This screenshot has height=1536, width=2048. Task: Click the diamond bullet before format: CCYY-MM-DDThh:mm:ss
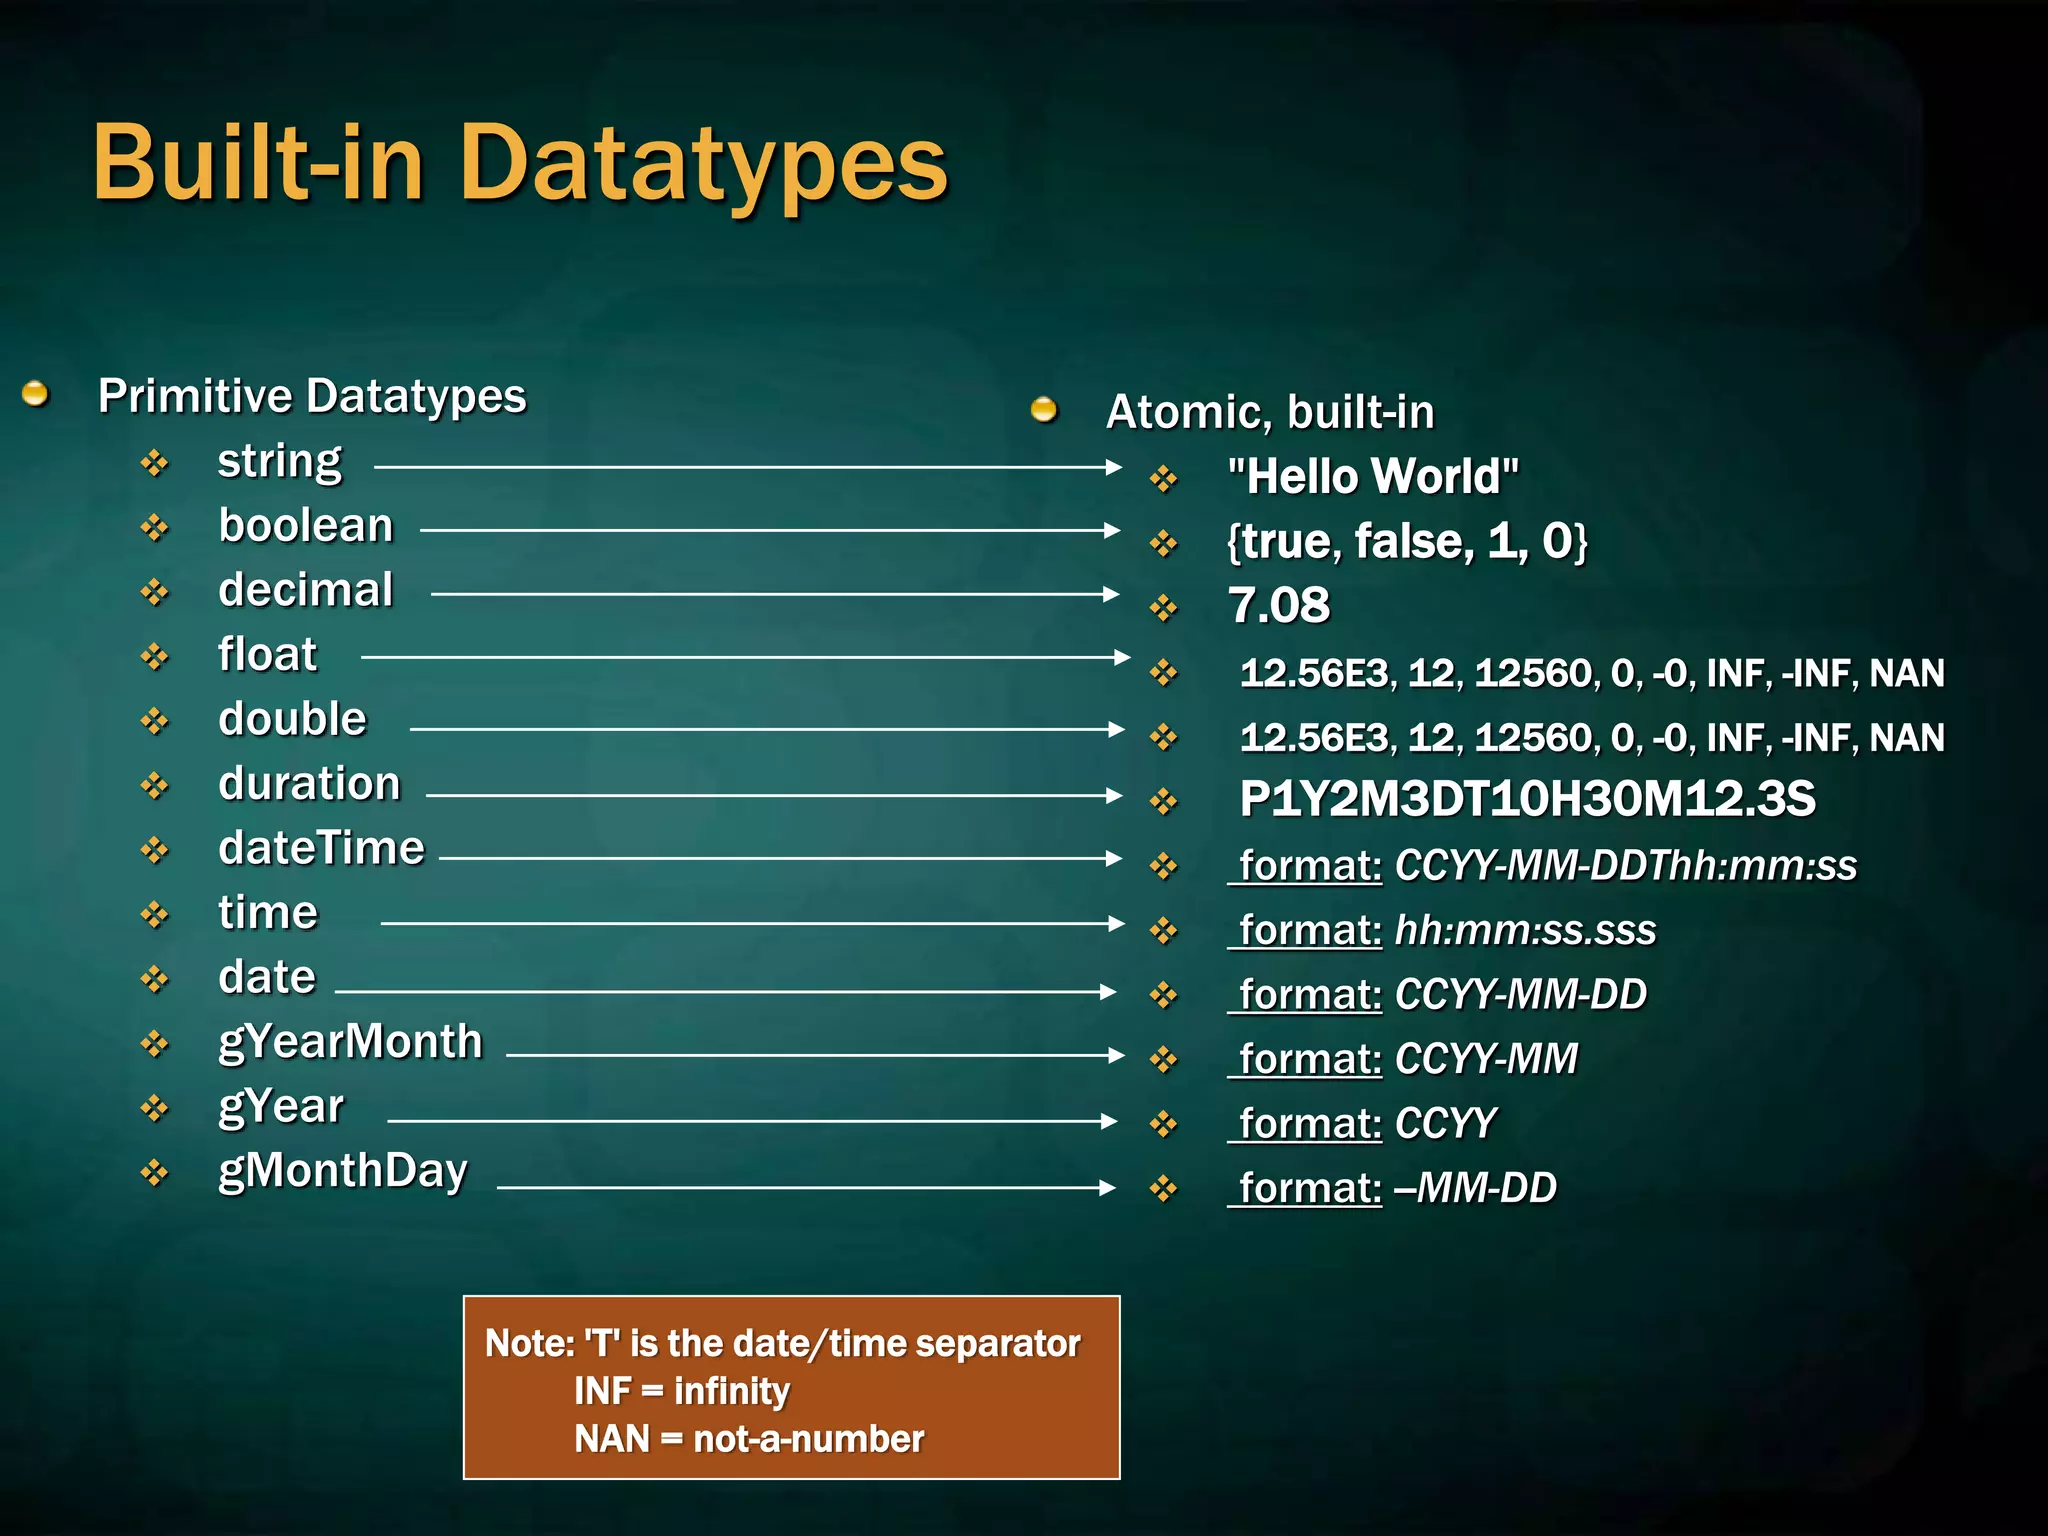(1164, 866)
